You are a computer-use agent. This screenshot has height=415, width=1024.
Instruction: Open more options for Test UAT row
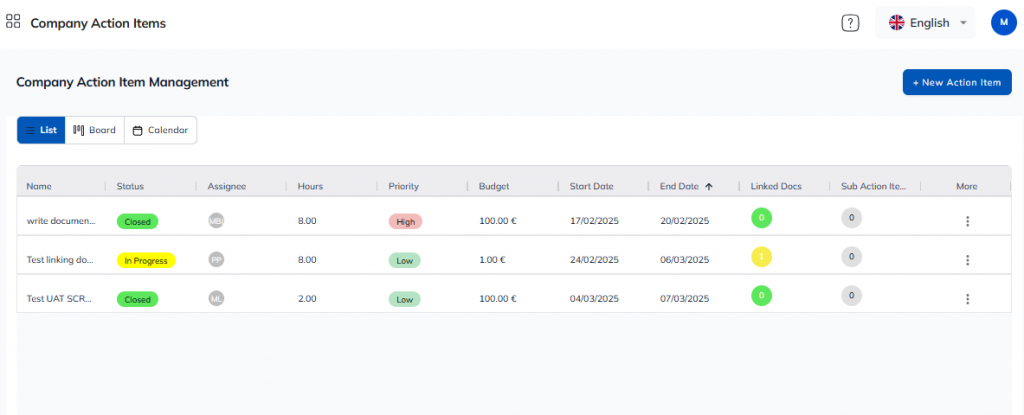(x=967, y=298)
